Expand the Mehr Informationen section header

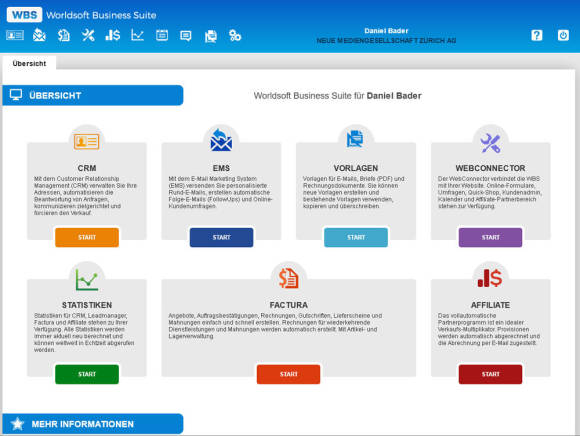[x=92, y=424]
